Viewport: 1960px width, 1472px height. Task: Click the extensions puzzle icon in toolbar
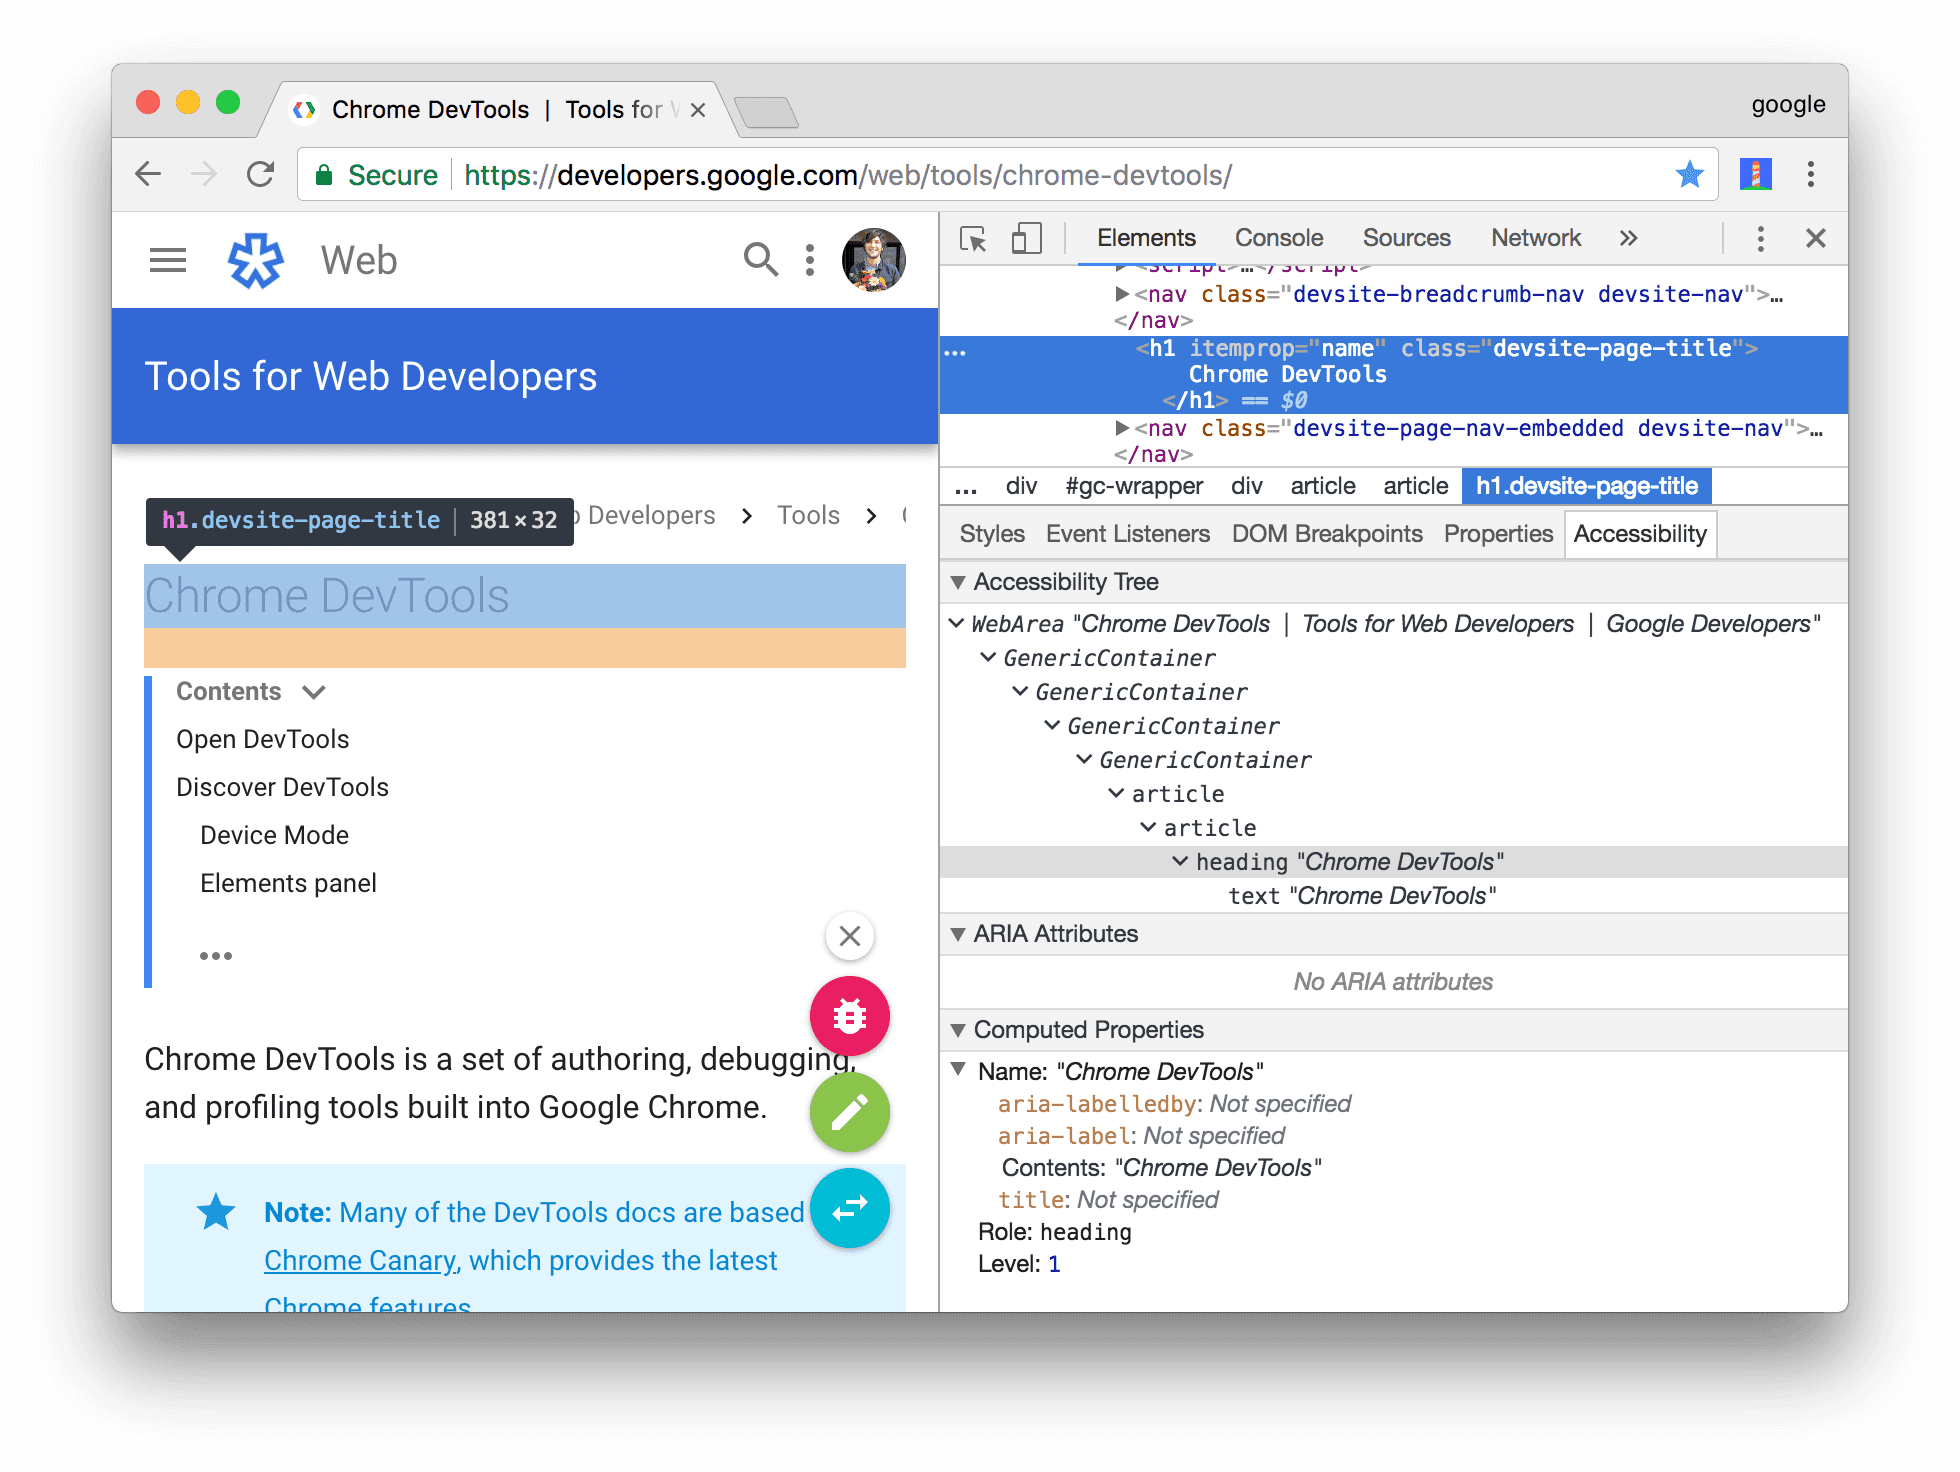click(1758, 175)
